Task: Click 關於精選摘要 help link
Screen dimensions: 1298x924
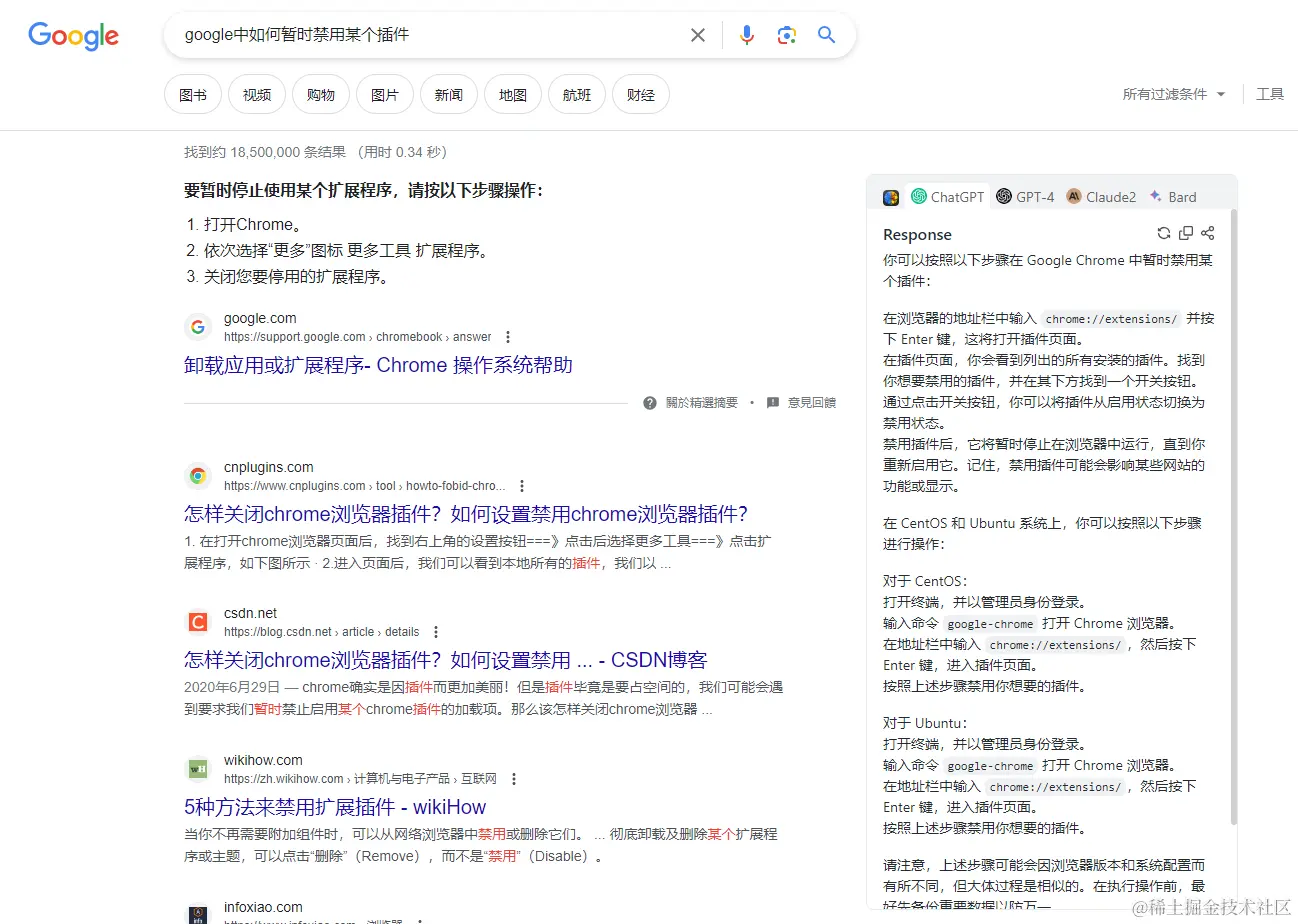Action: coord(701,403)
